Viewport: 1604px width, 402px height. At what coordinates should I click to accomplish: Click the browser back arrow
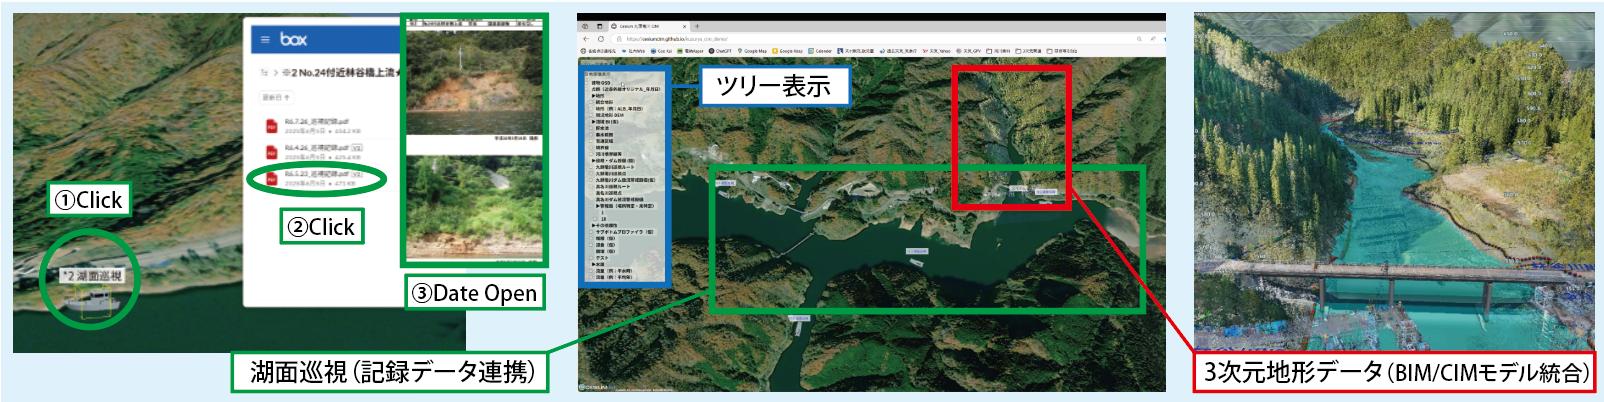[x=586, y=39]
